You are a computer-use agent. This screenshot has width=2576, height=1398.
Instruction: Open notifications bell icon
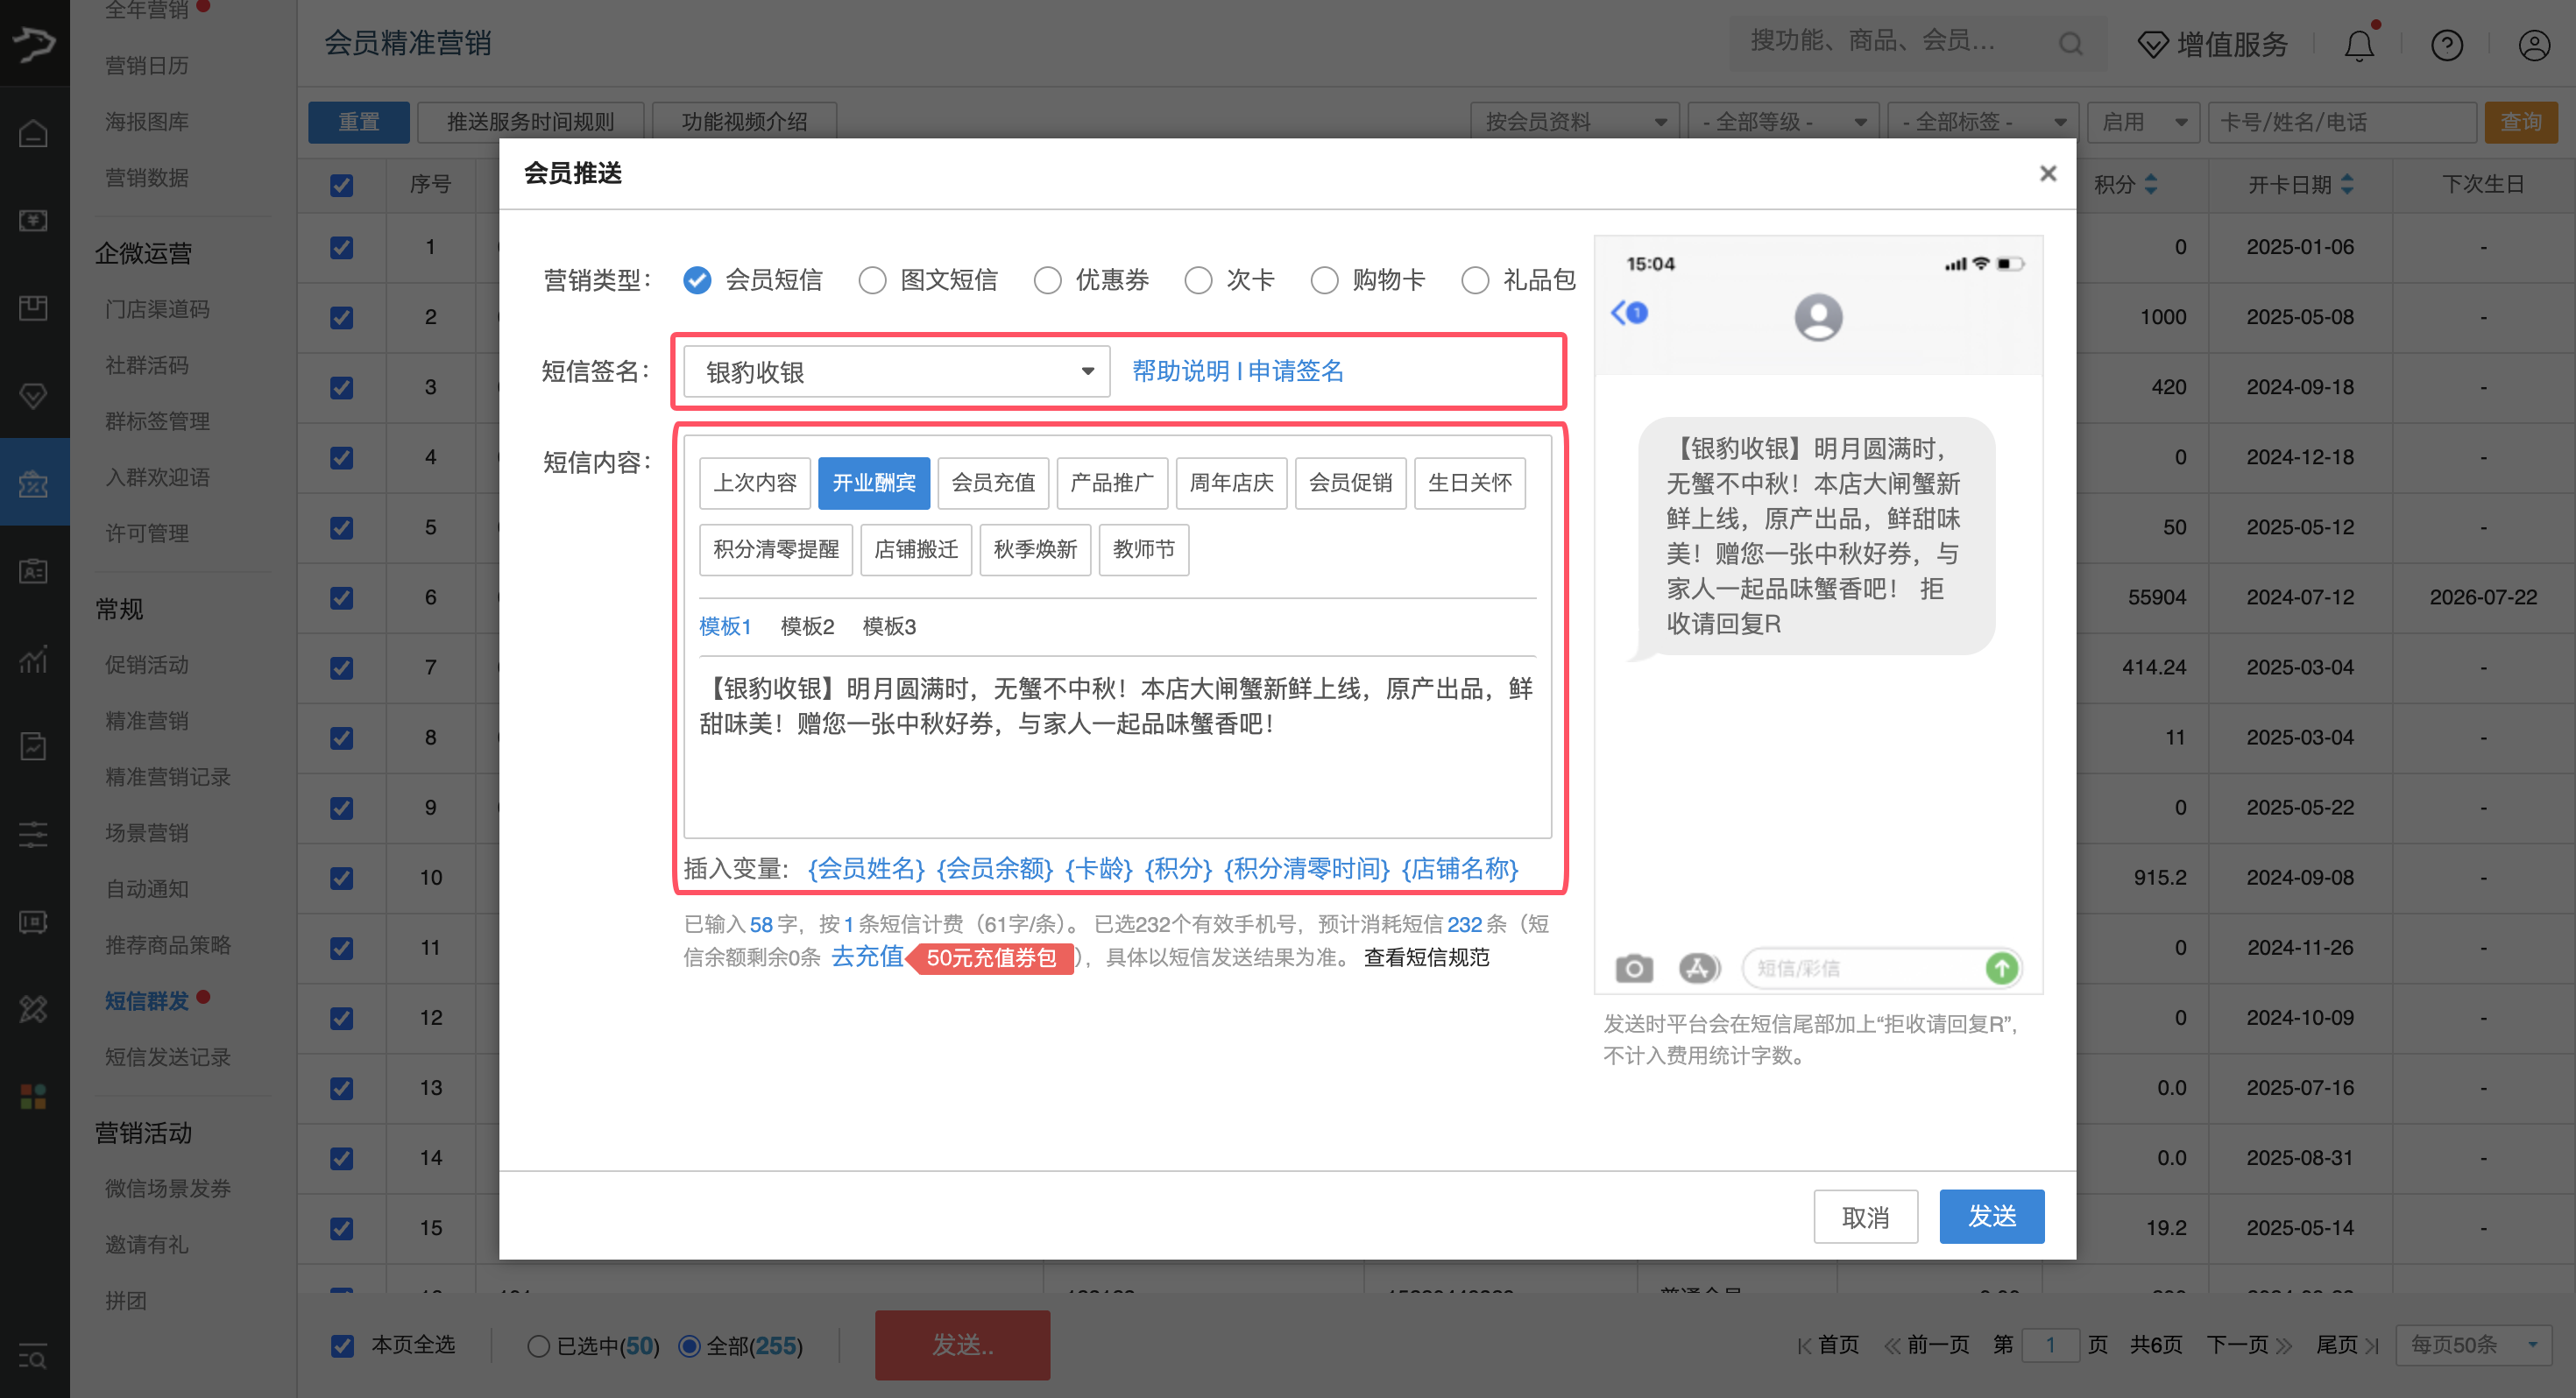(x=2359, y=44)
